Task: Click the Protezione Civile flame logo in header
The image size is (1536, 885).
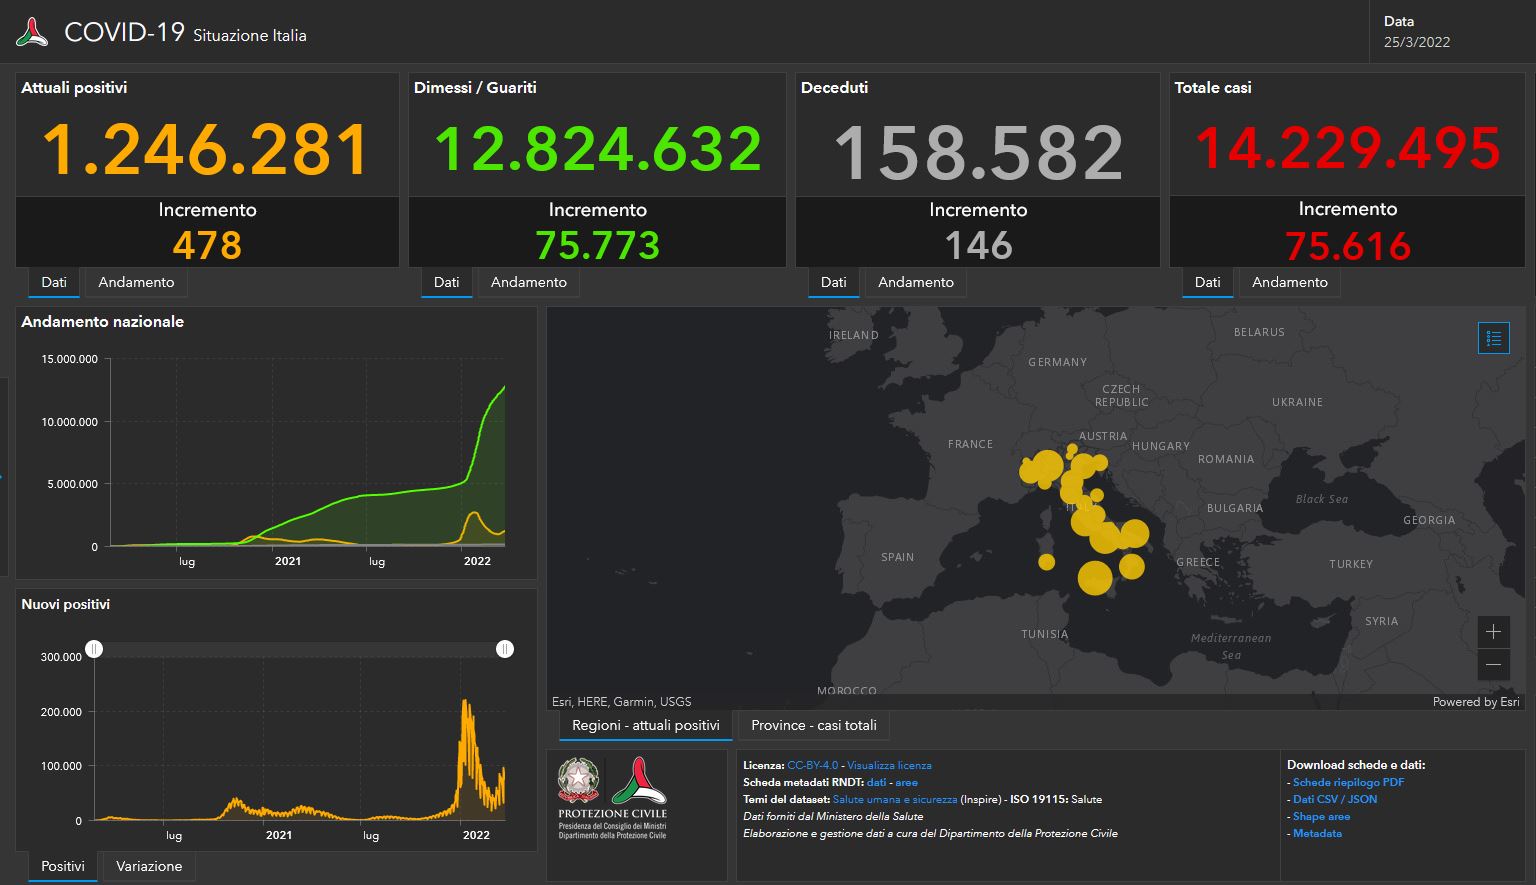Action: [x=31, y=31]
